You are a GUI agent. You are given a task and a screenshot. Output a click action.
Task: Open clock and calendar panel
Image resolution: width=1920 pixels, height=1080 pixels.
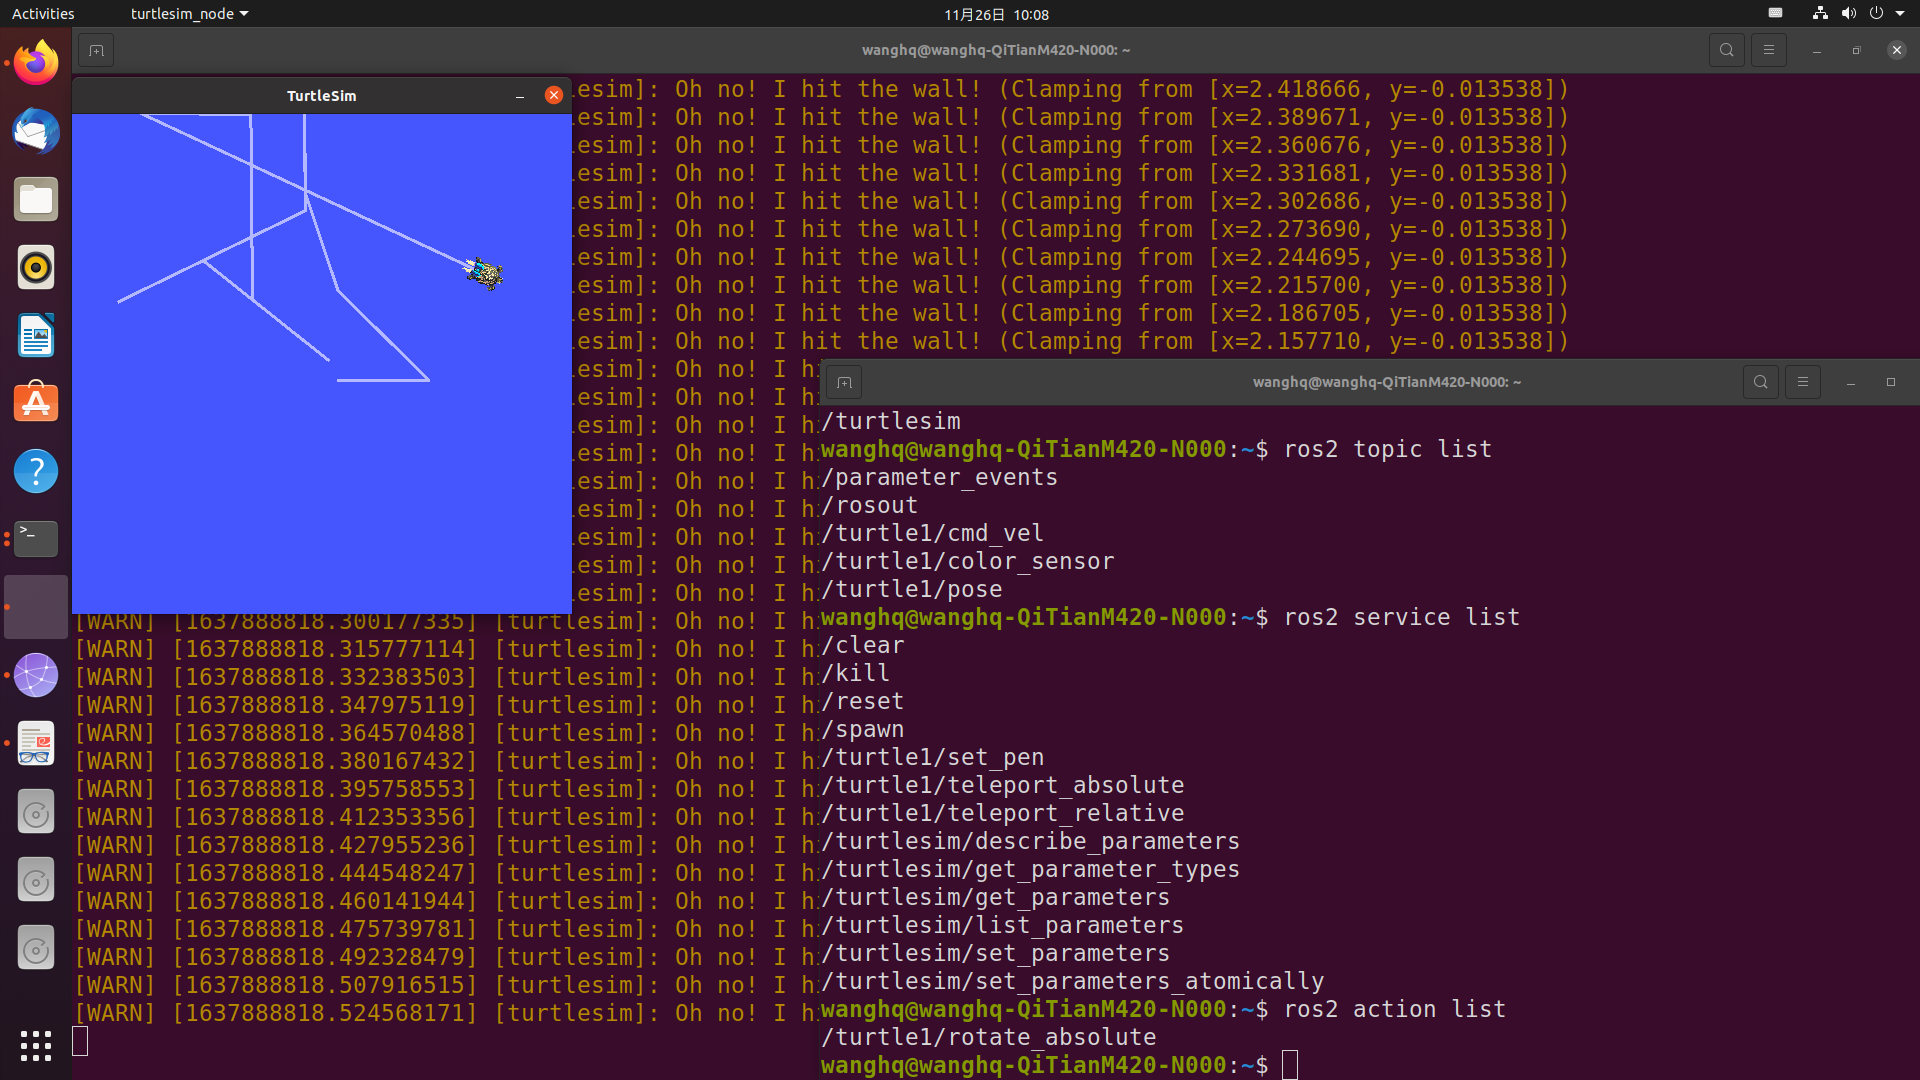[996, 14]
